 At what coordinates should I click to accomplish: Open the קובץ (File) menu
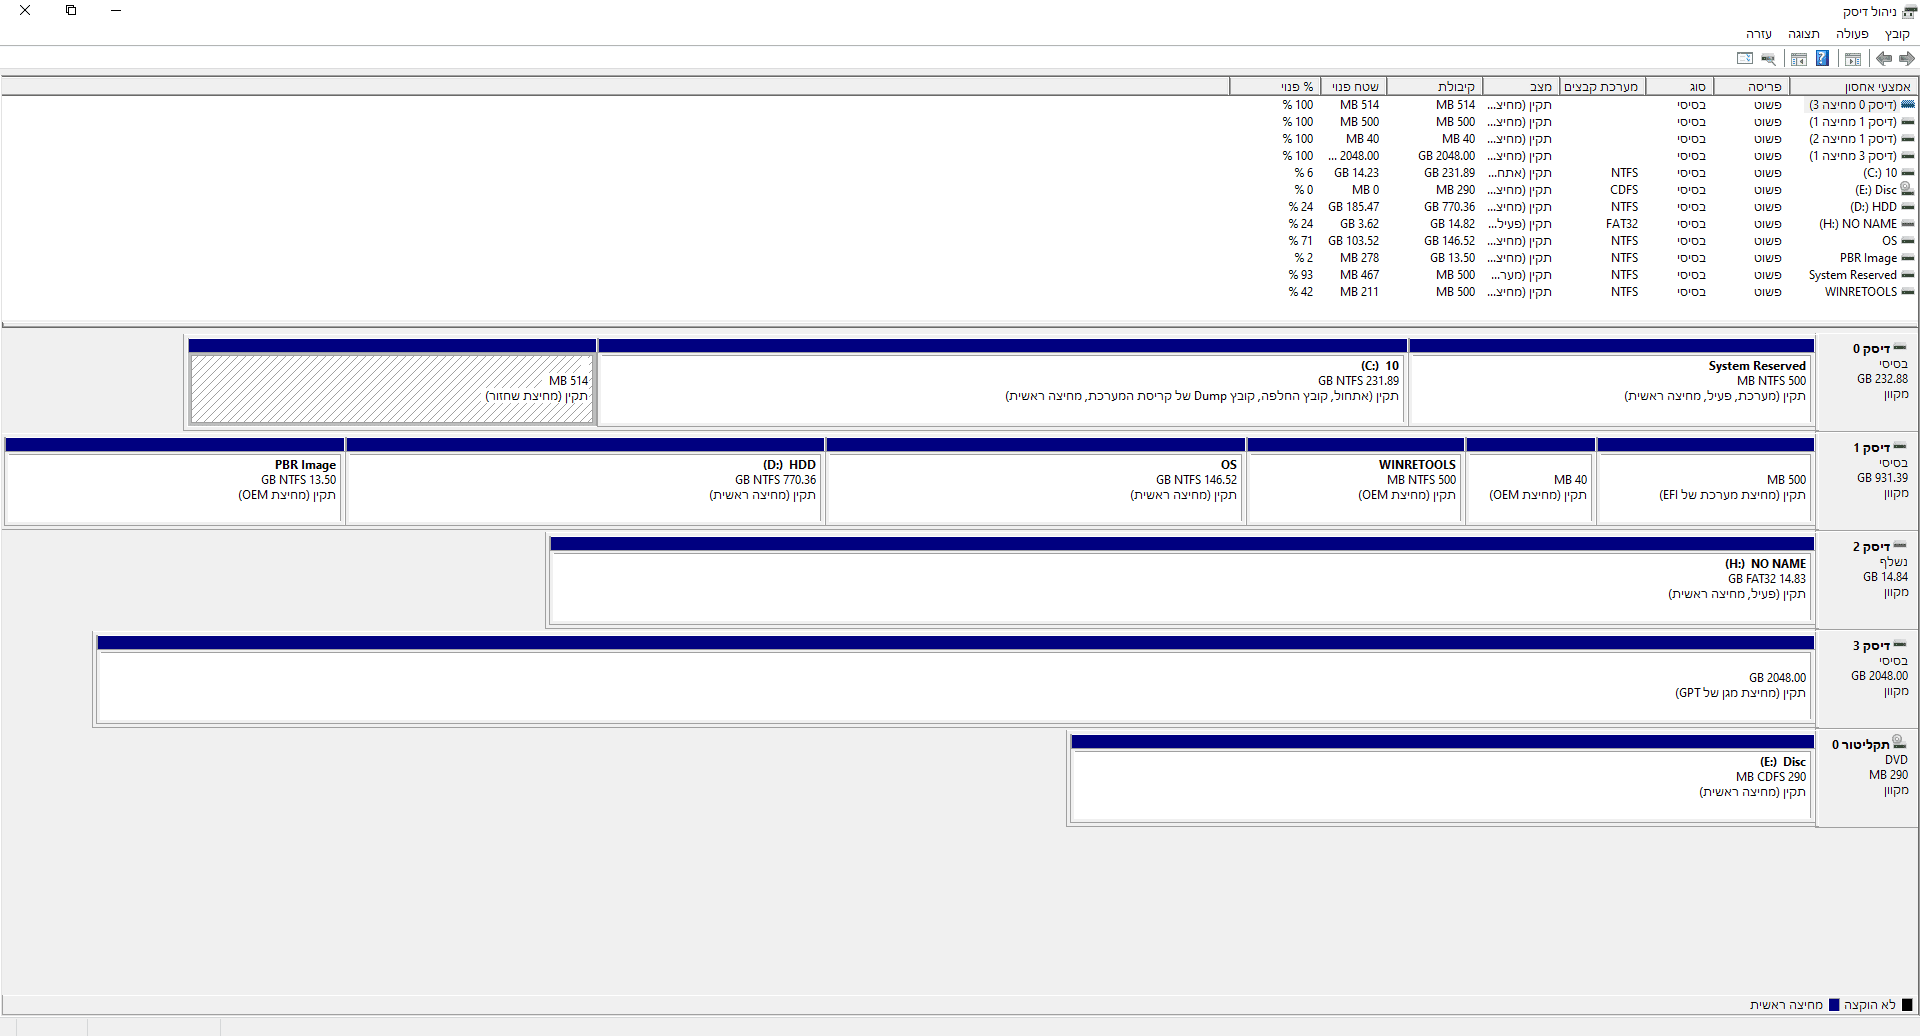point(1897,34)
